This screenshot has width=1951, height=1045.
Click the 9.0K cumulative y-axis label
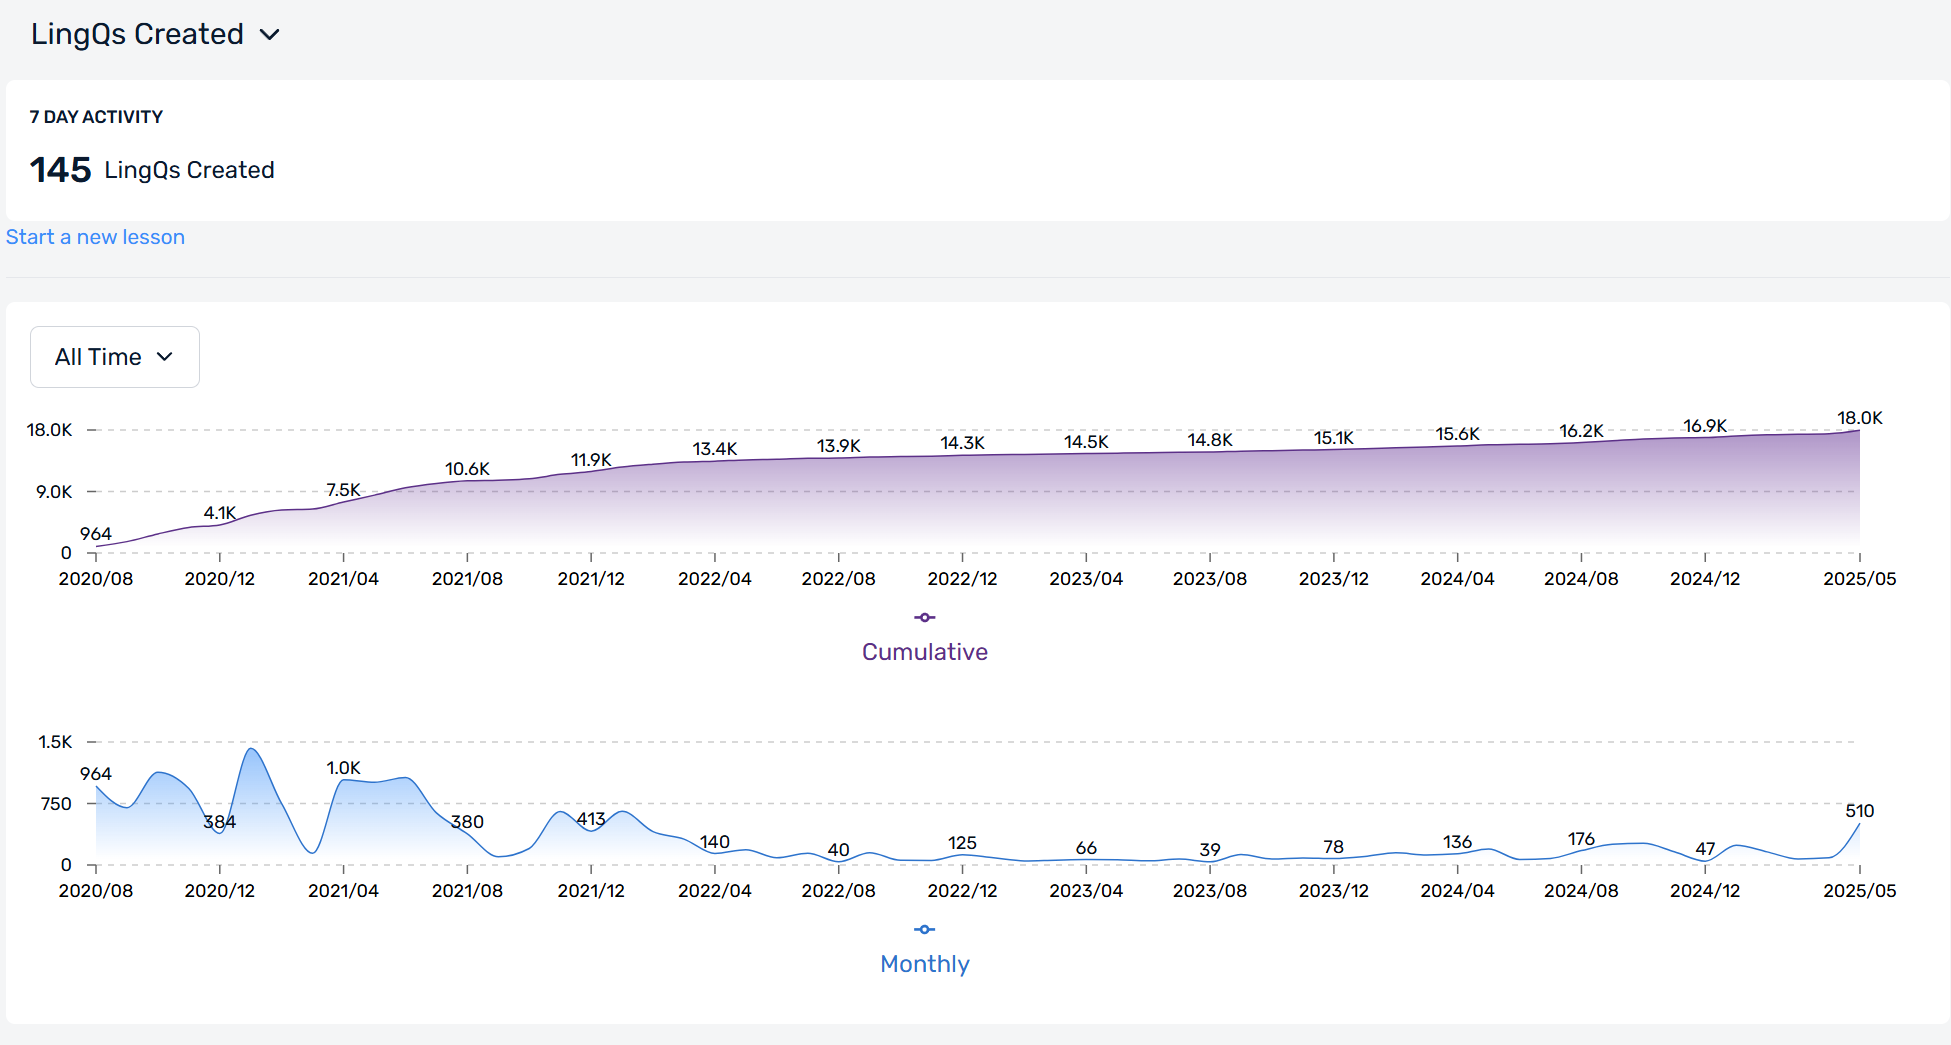click(54, 492)
